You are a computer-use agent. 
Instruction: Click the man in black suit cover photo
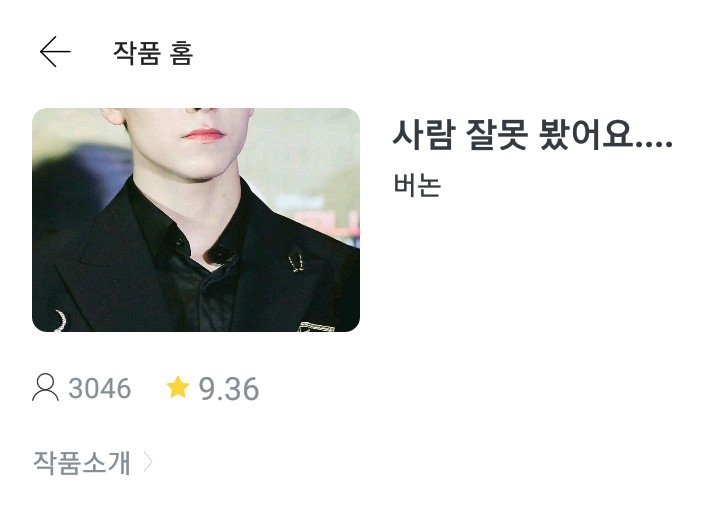coord(196,220)
